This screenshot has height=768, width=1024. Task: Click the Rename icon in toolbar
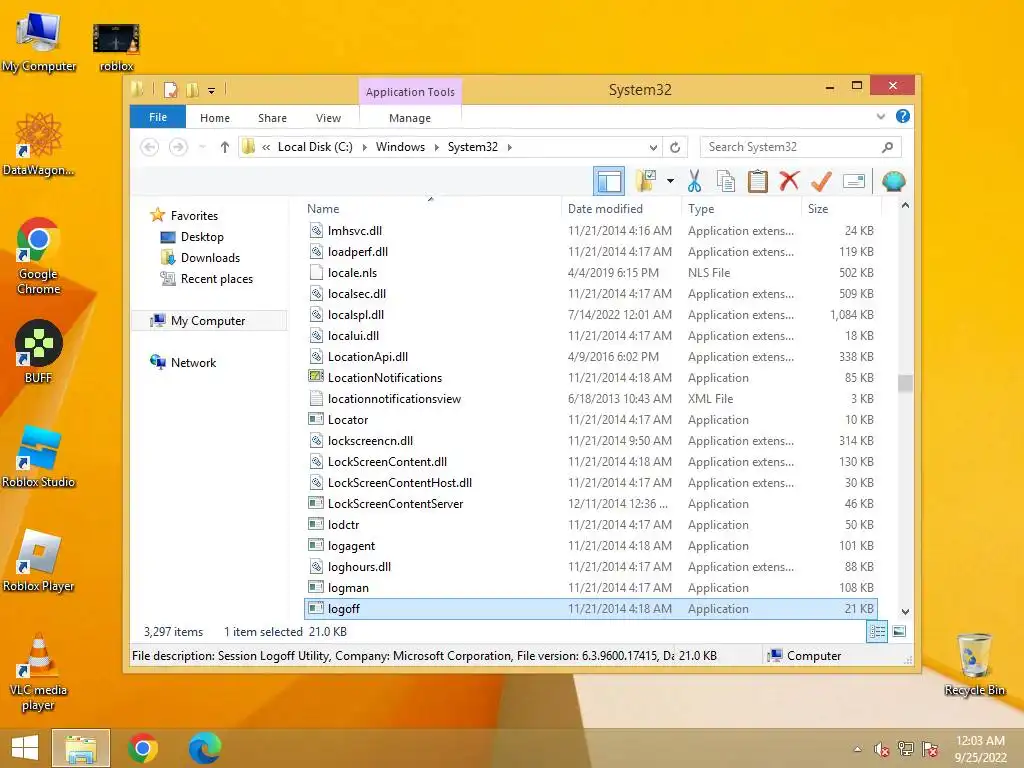click(x=854, y=182)
